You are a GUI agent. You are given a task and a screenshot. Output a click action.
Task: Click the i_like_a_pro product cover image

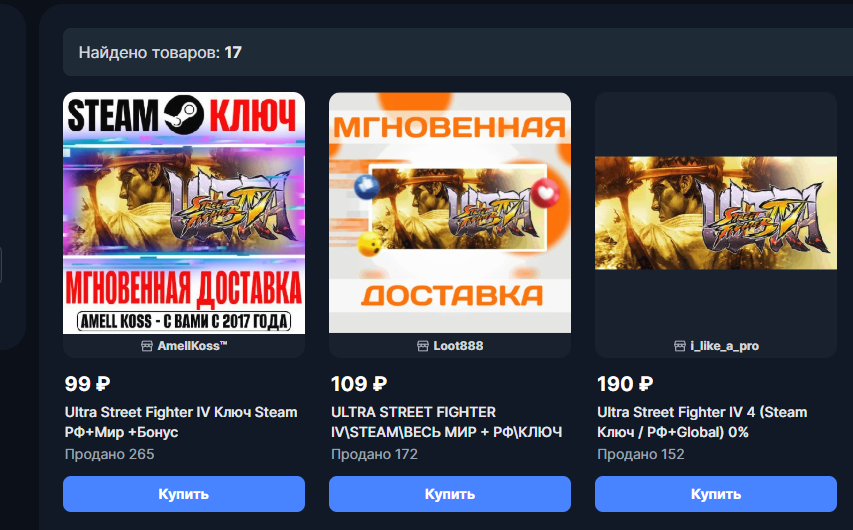[716, 213]
